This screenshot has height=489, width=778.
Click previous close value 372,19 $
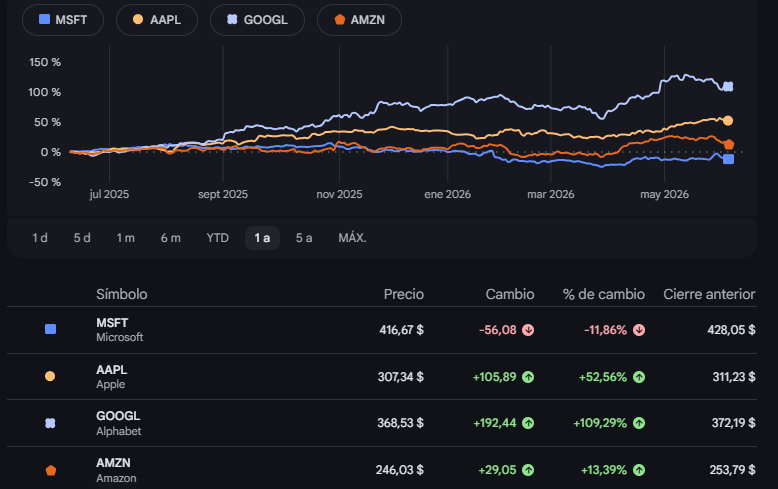click(733, 423)
